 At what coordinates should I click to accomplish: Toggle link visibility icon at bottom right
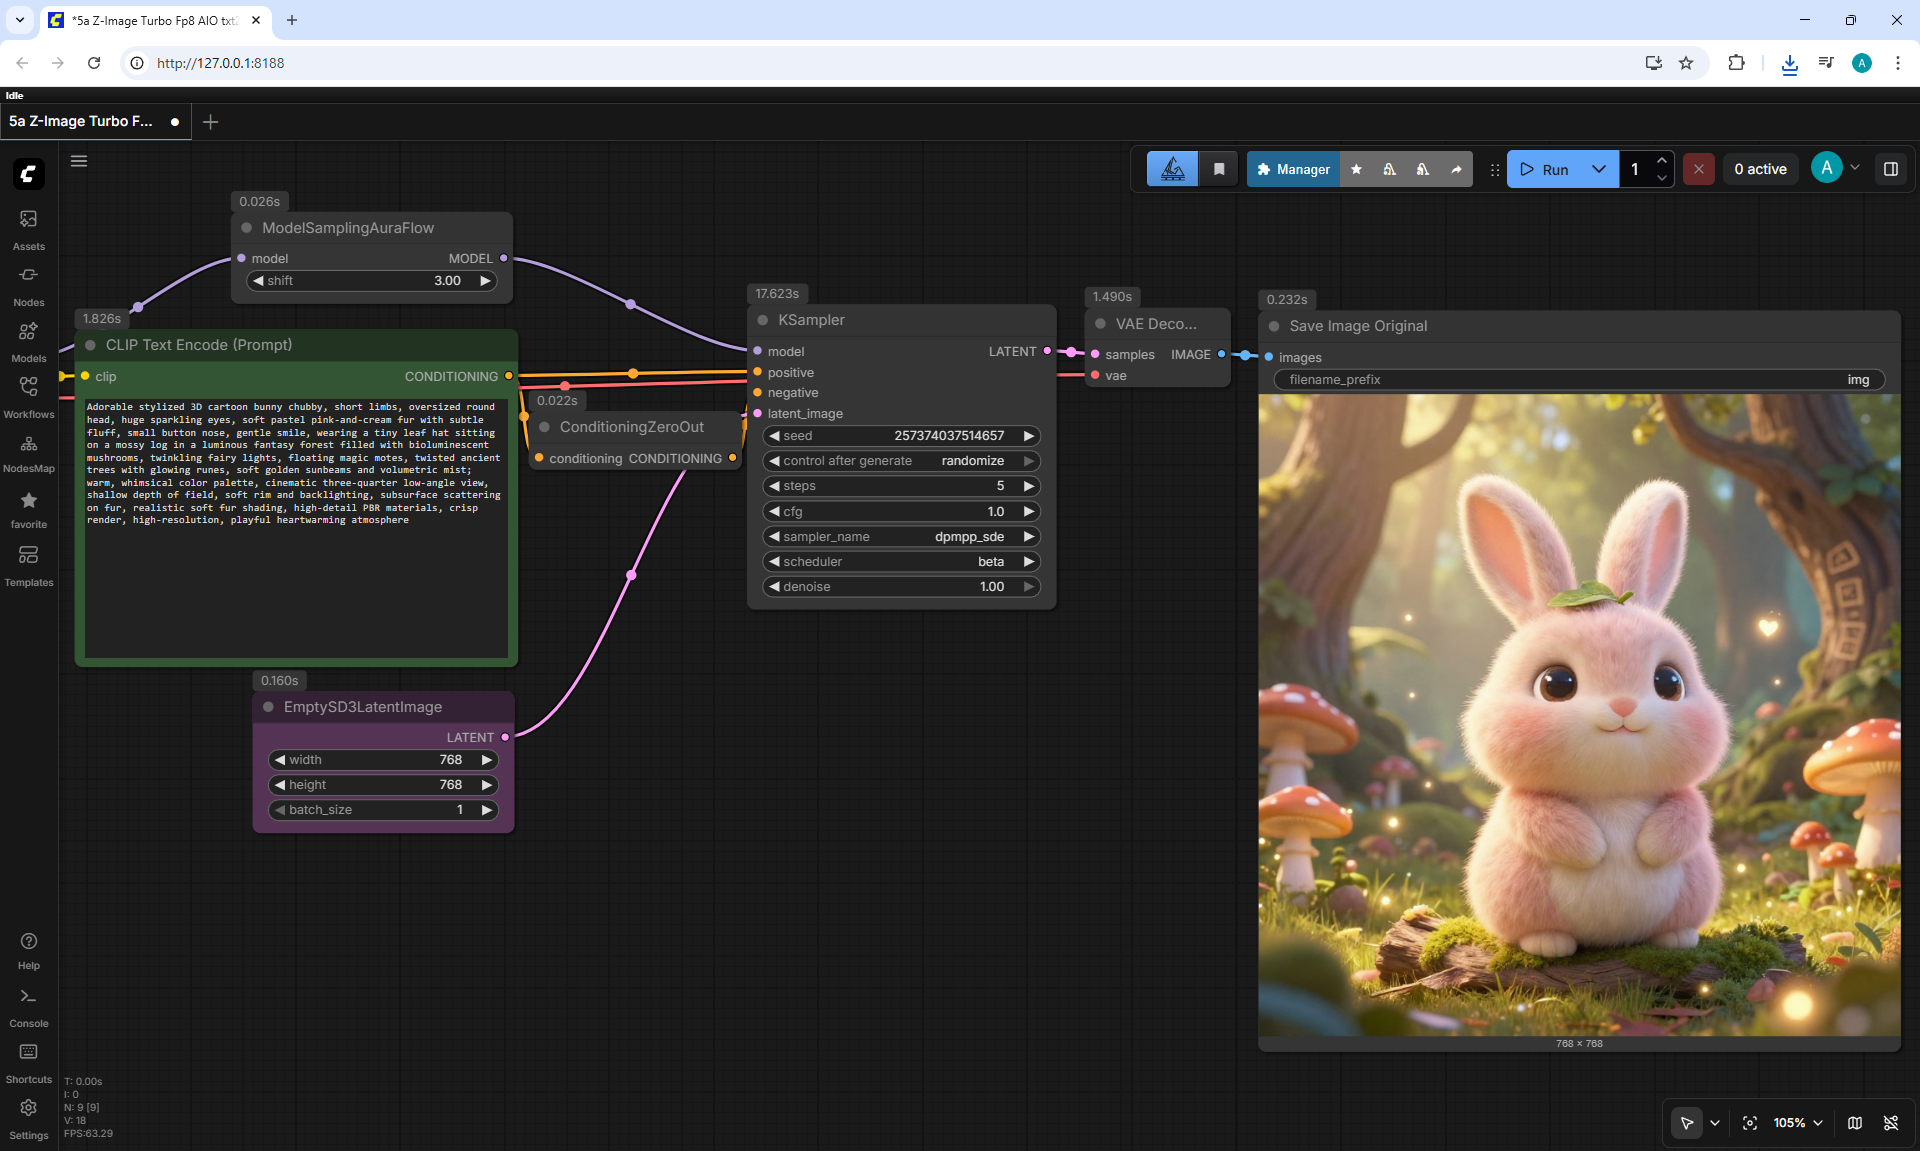coord(1891,1123)
